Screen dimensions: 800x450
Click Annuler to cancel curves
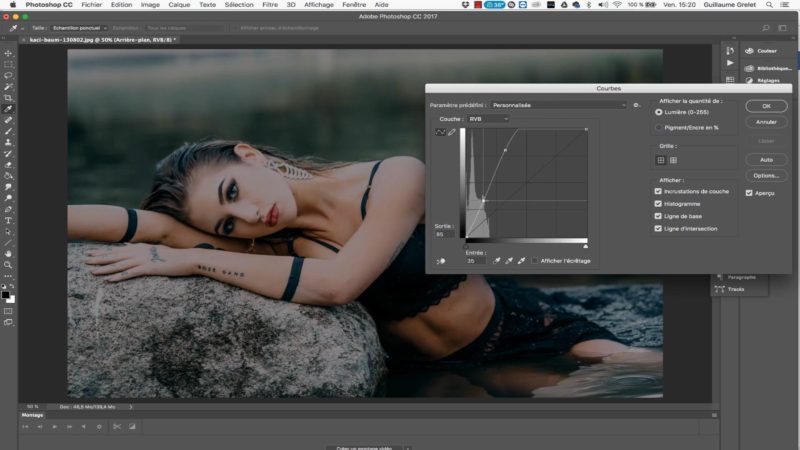point(766,122)
